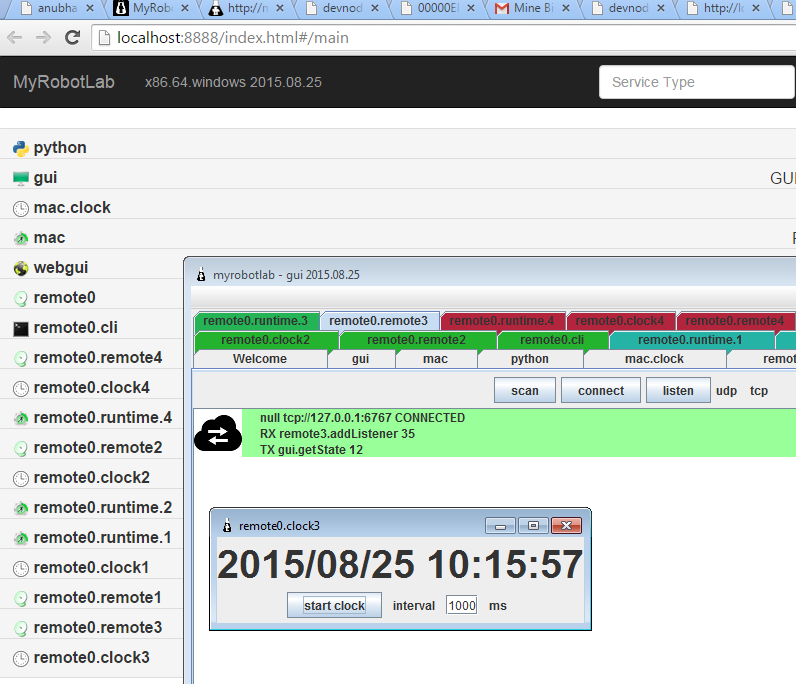Viewport: 796px width, 684px height.
Task: Close the remote0.clock3 window
Action: point(567,526)
